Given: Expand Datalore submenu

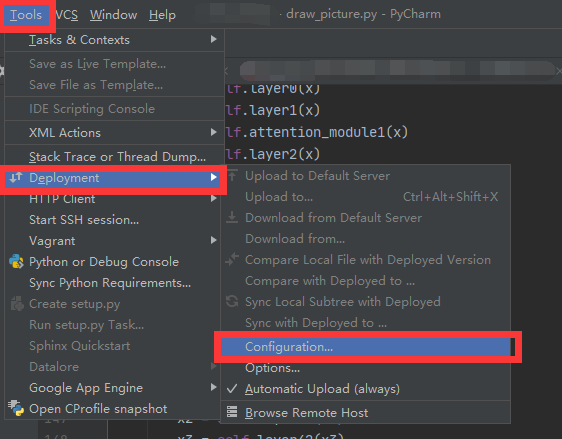Looking at the screenshot, I should (114, 367).
